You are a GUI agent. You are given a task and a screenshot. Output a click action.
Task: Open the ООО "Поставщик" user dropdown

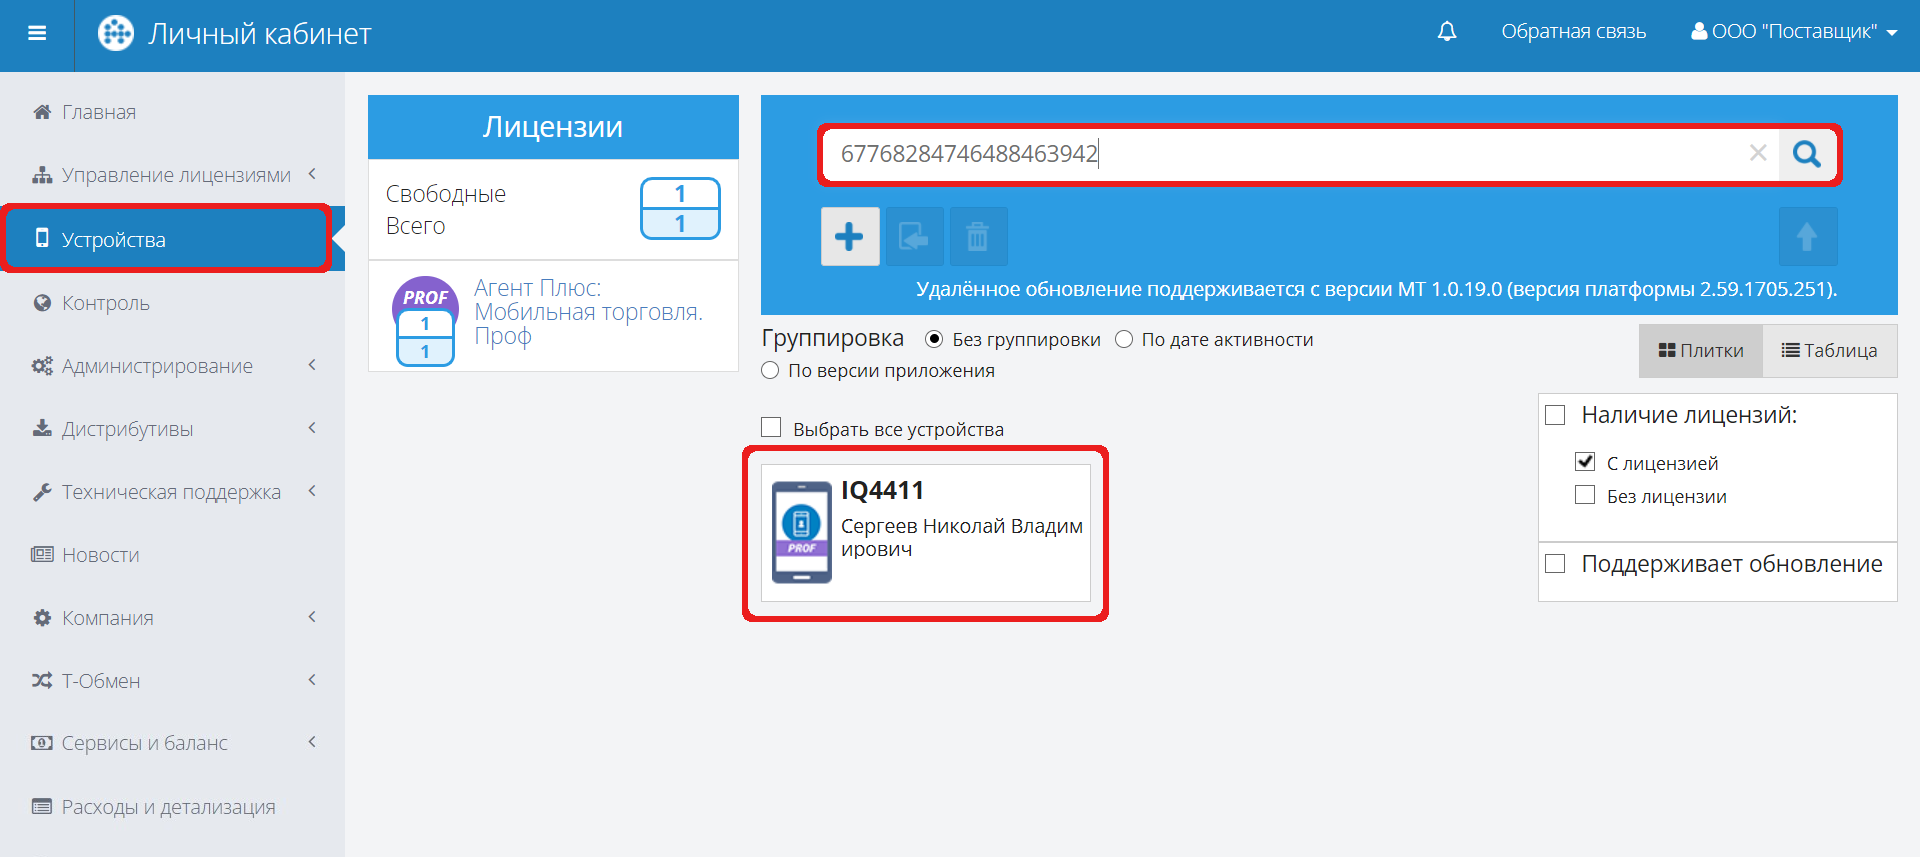click(x=1794, y=32)
